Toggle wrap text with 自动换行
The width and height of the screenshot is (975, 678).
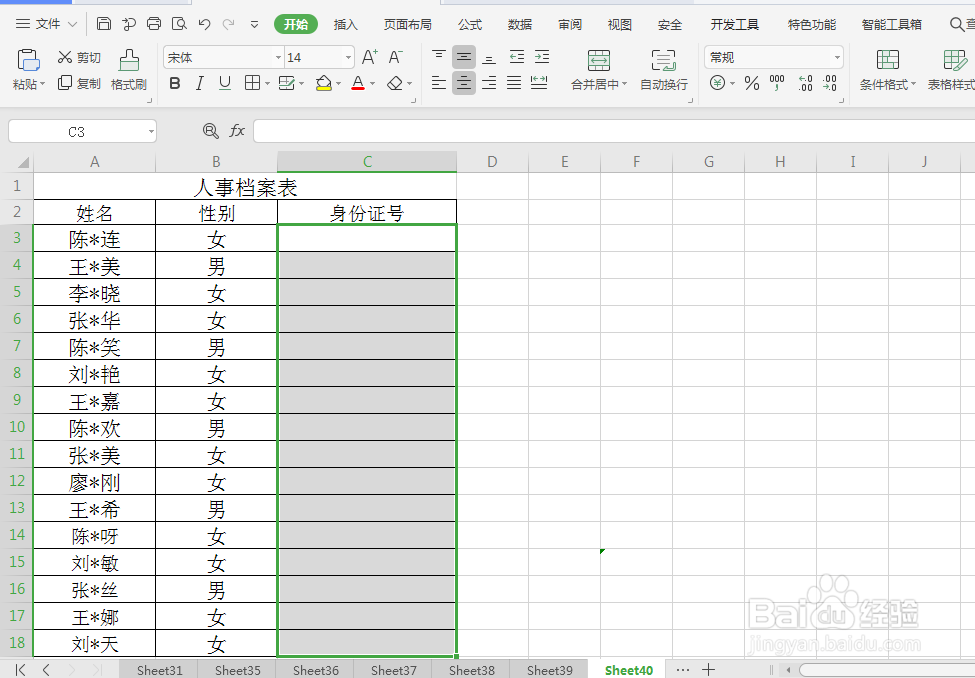point(663,70)
